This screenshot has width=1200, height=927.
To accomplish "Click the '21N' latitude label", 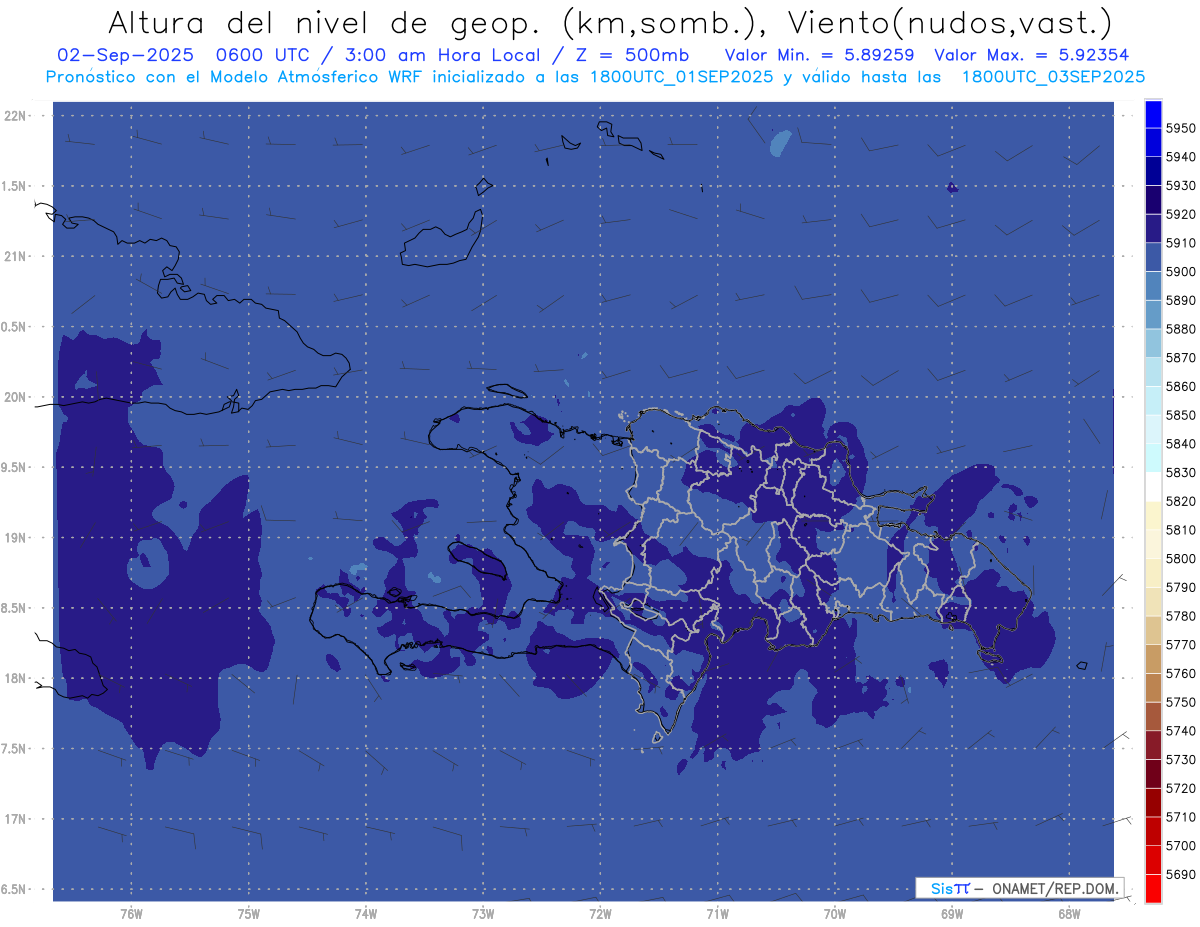I will tap(15, 256).
